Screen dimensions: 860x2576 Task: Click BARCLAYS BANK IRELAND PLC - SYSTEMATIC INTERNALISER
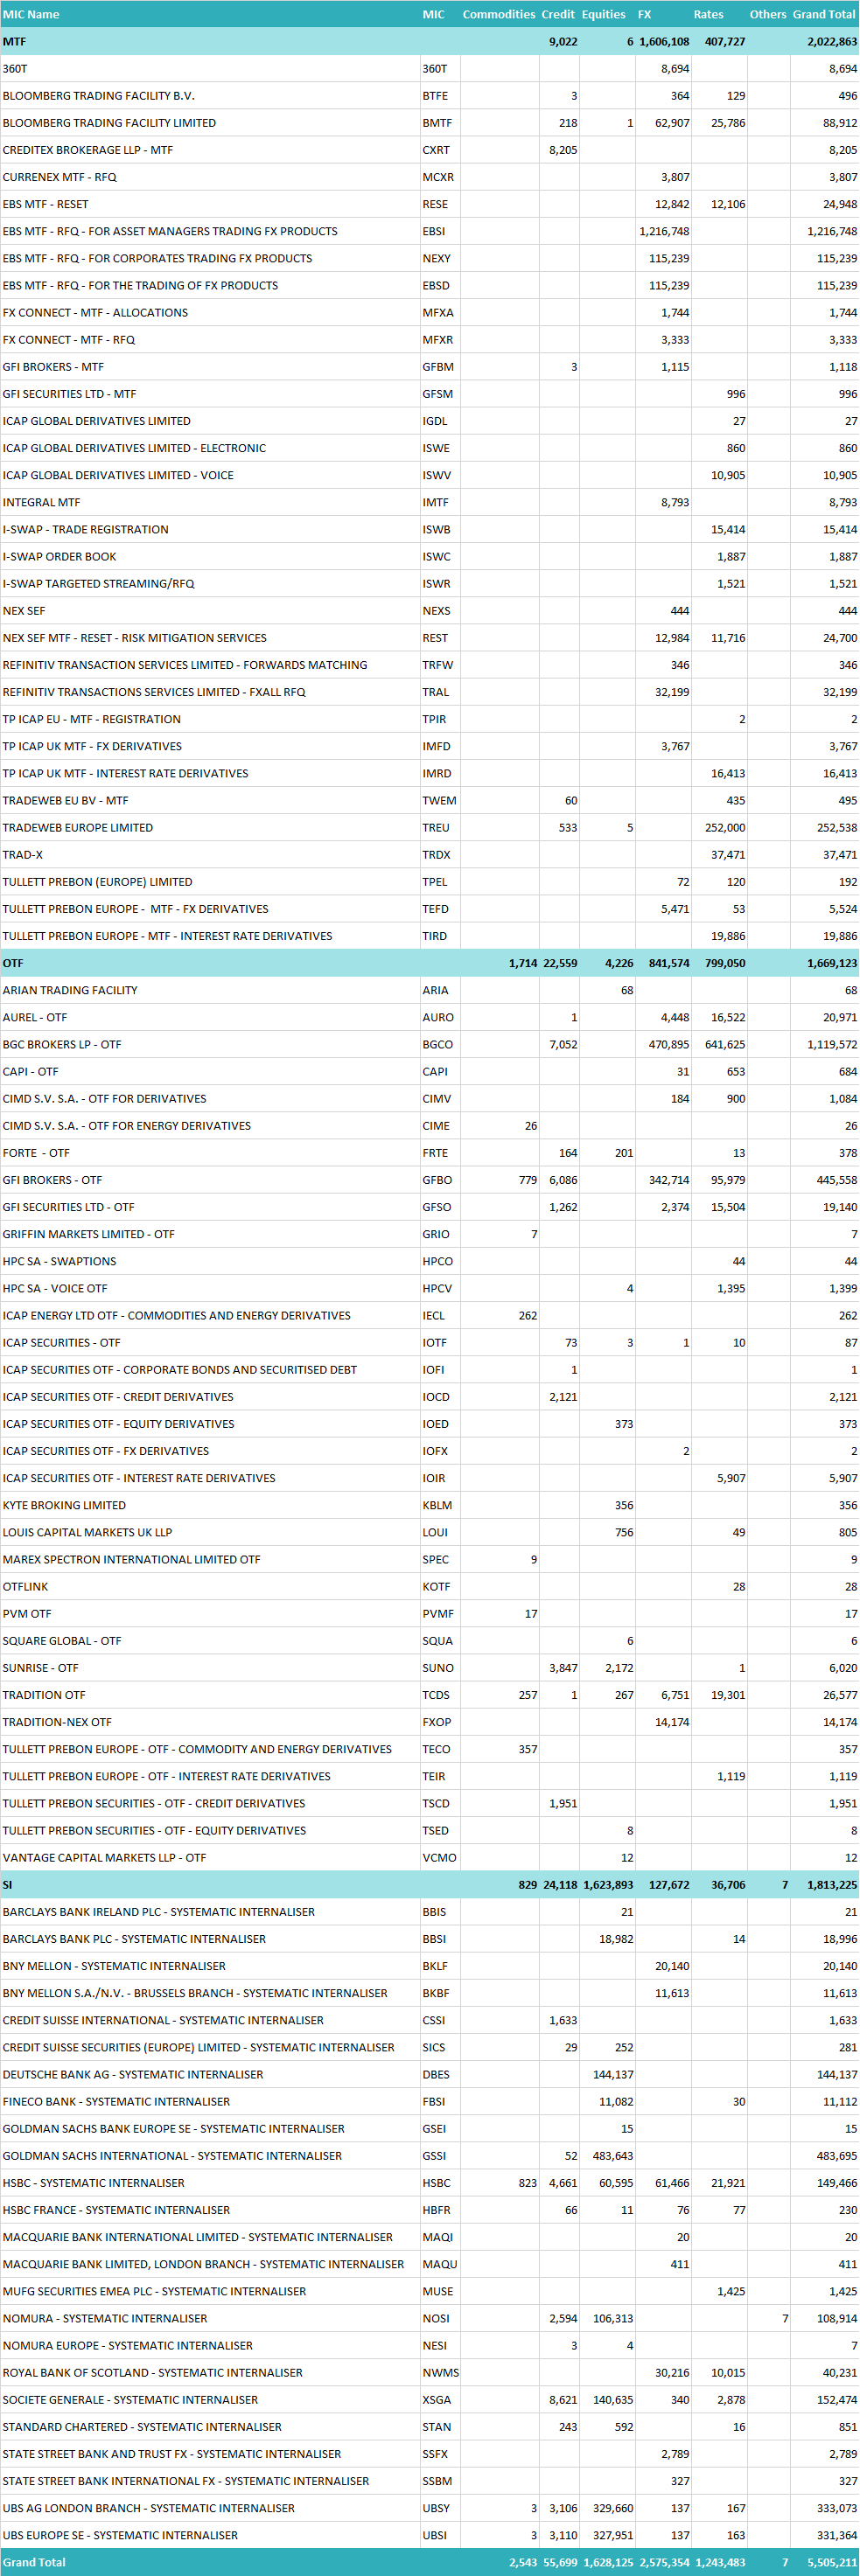(x=159, y=1912)
